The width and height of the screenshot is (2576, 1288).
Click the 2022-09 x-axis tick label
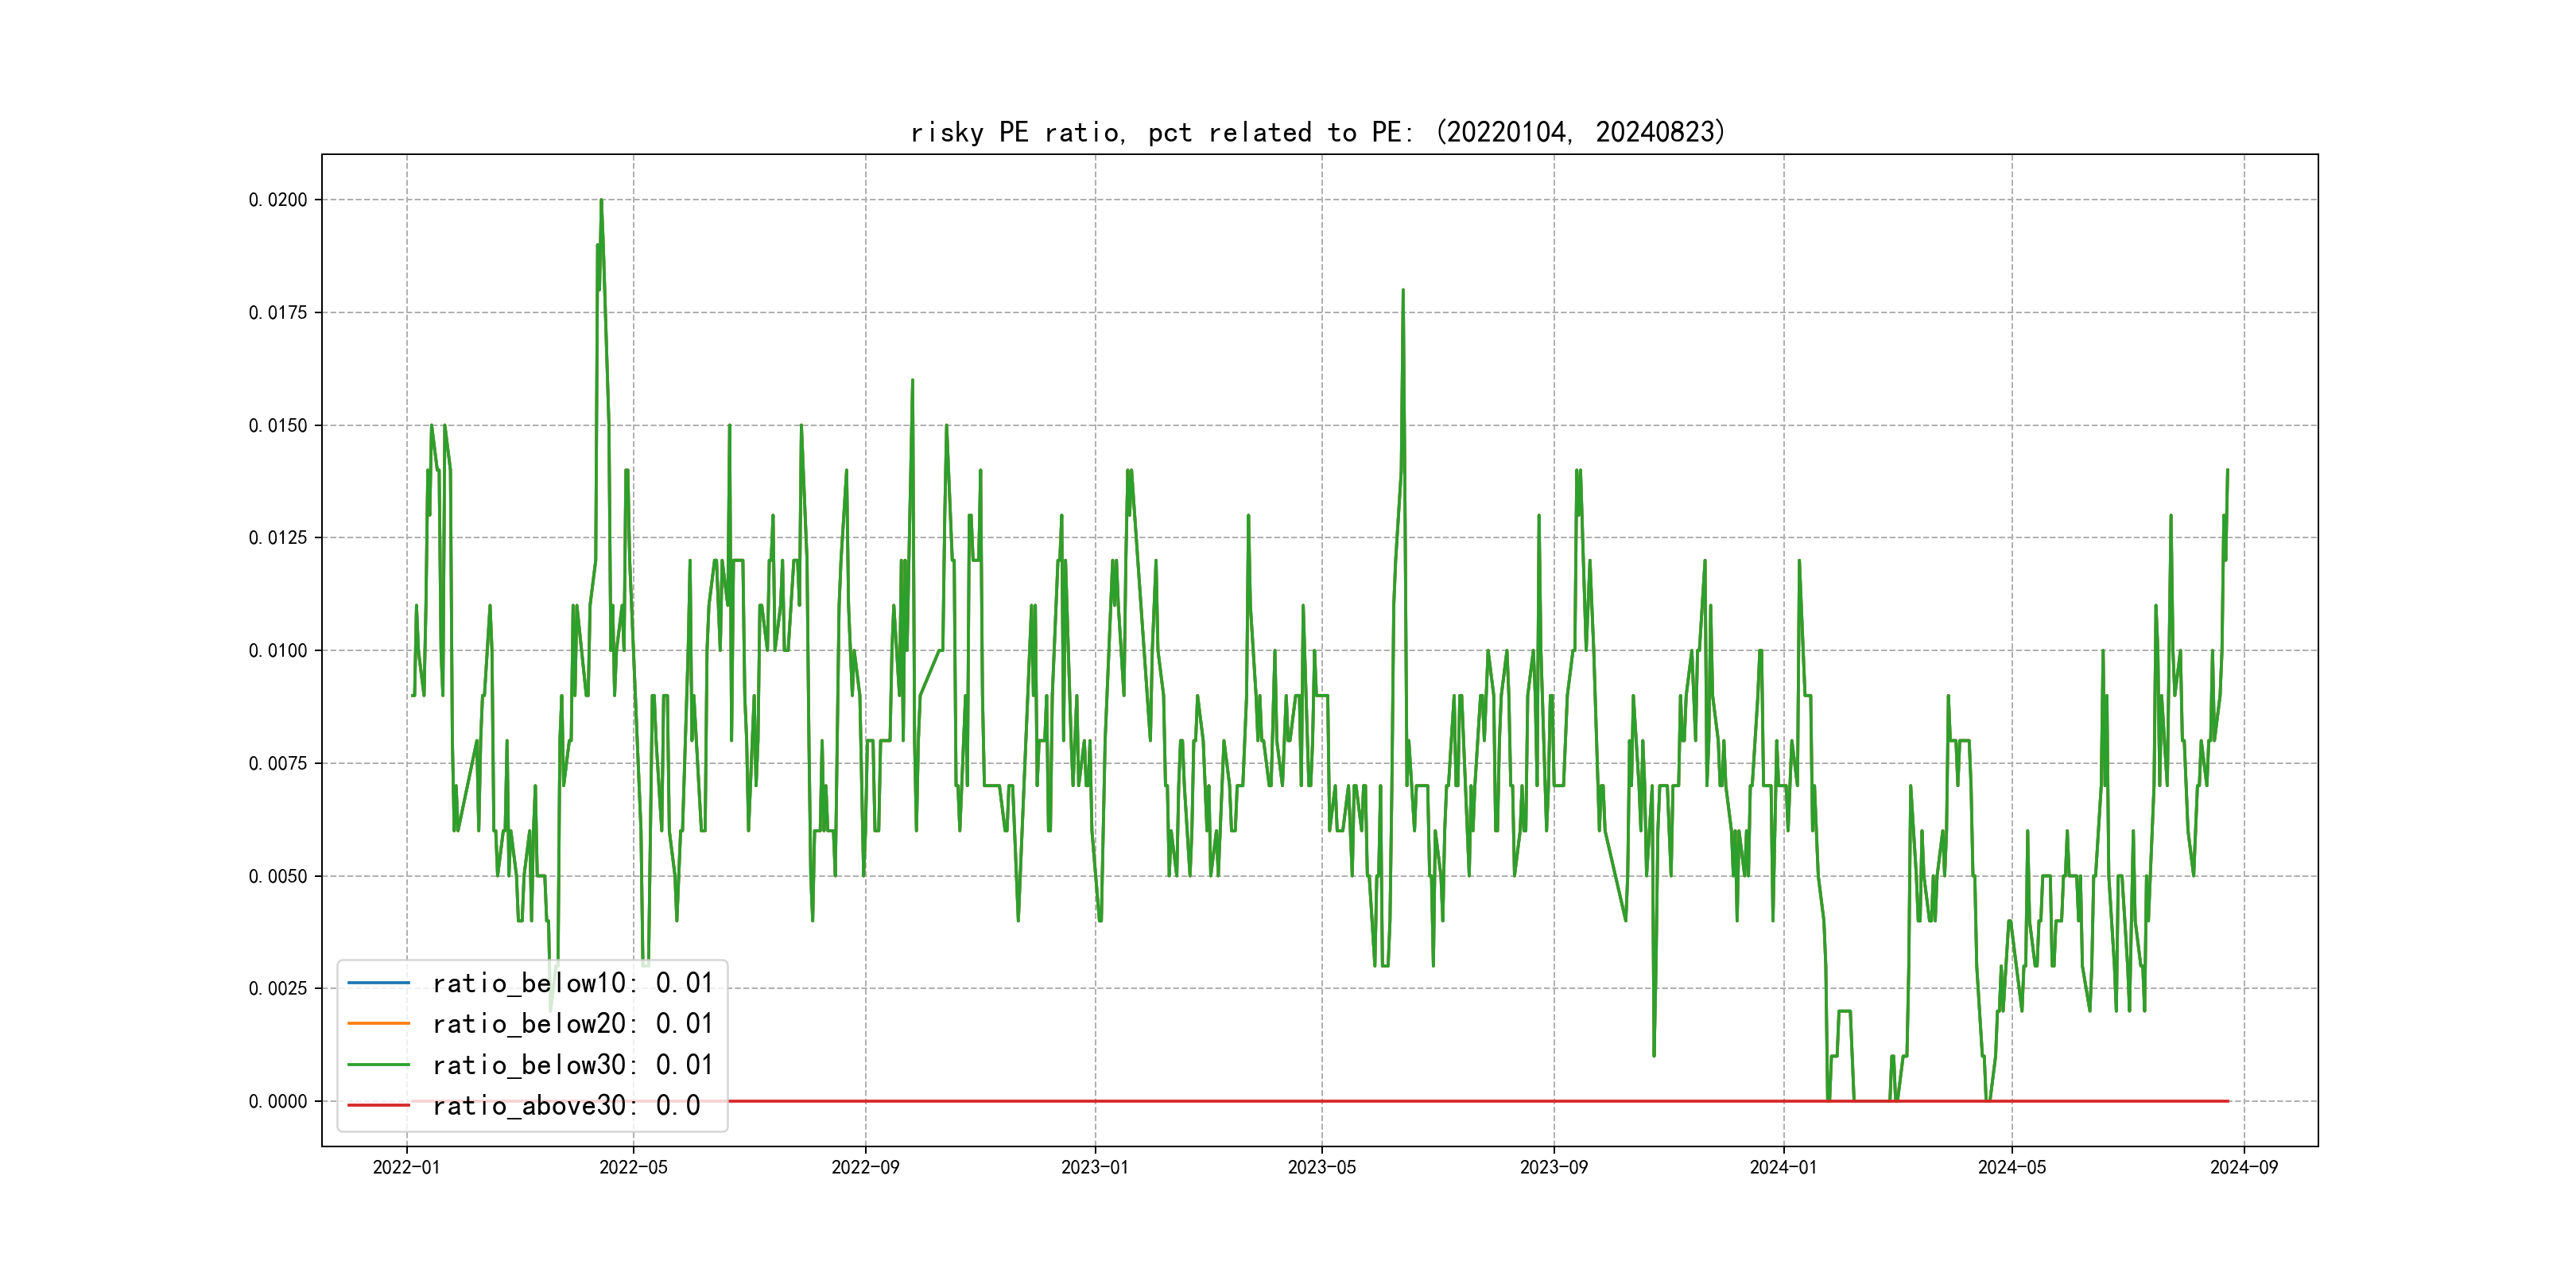(865, 1167)
